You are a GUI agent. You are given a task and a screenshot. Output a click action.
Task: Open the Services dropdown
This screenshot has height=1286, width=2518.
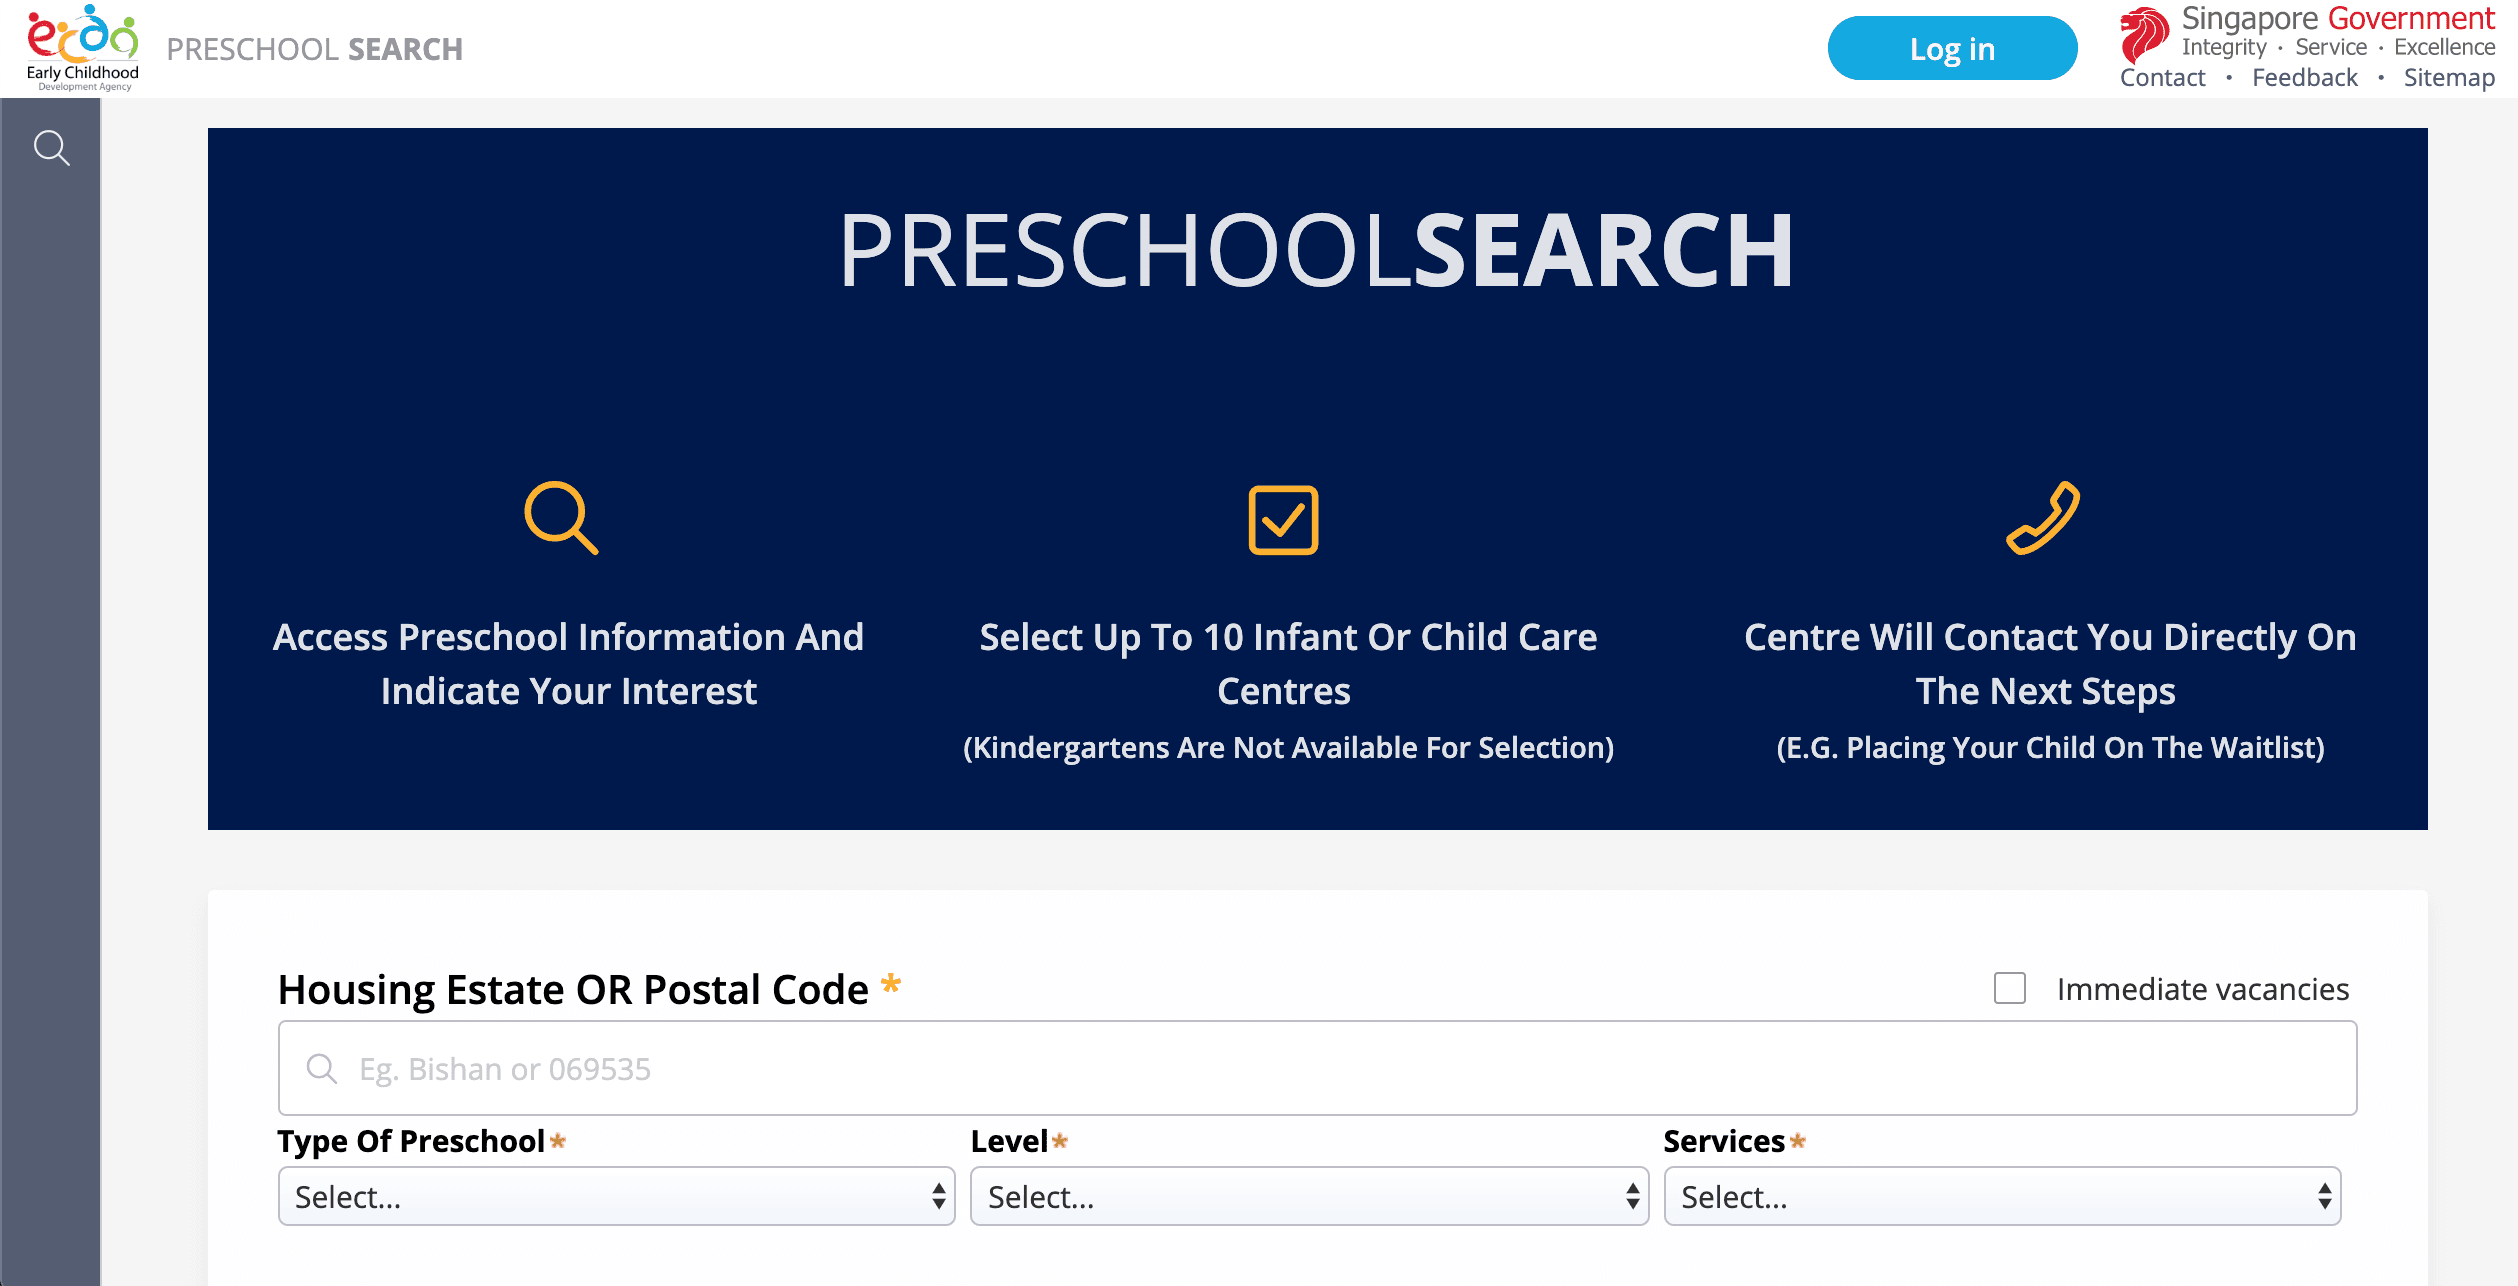tap(2002, 1196)
